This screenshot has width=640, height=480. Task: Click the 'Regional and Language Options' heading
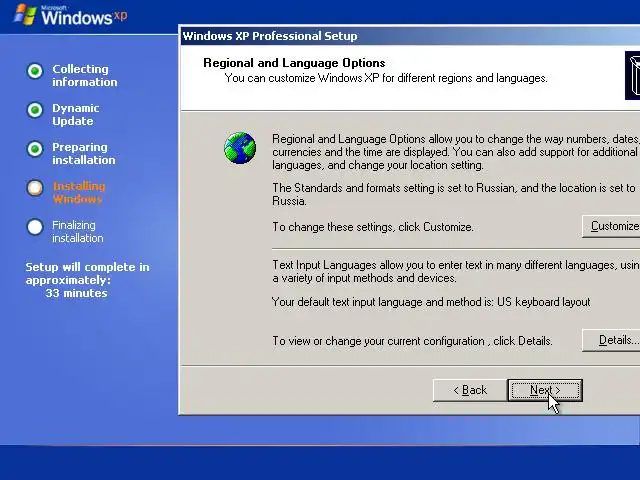coord(294,63)
